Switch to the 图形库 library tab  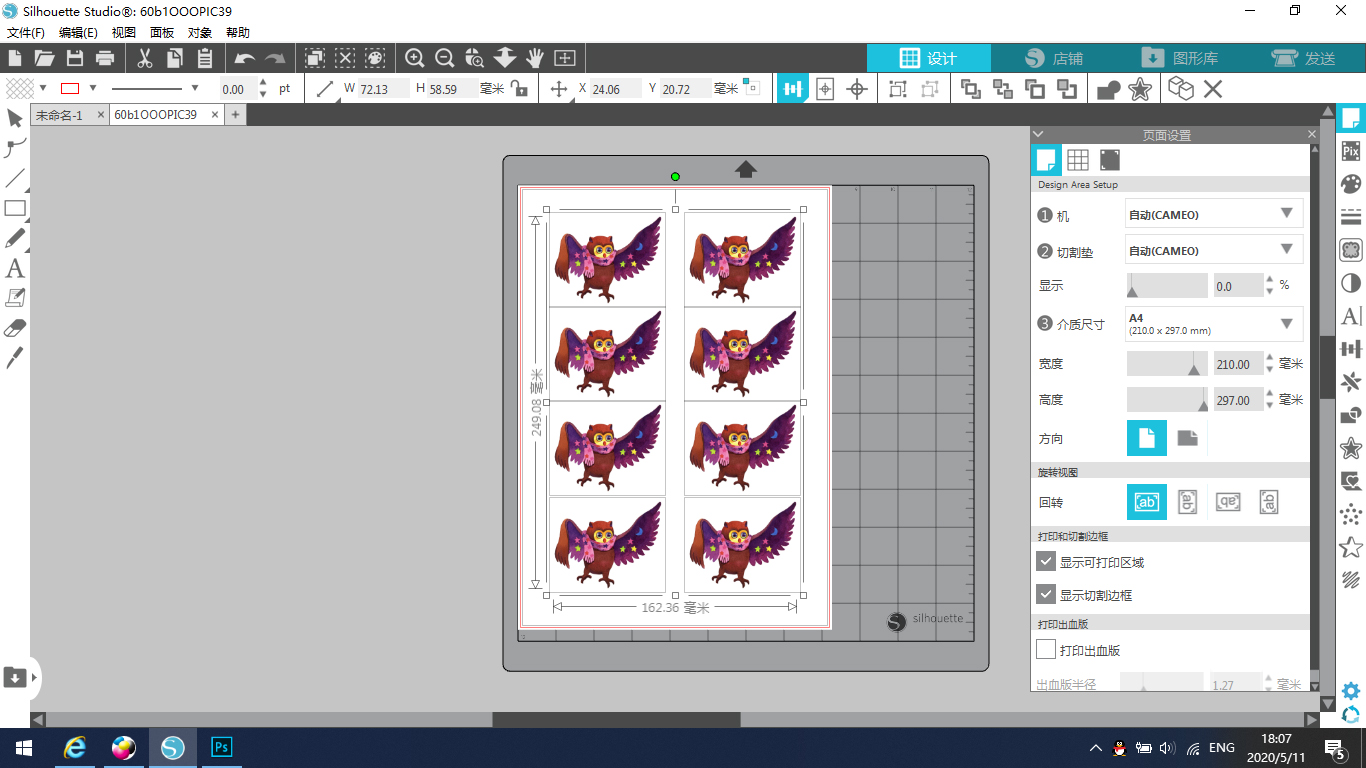pyautogui.click(x=1179, y=58)
